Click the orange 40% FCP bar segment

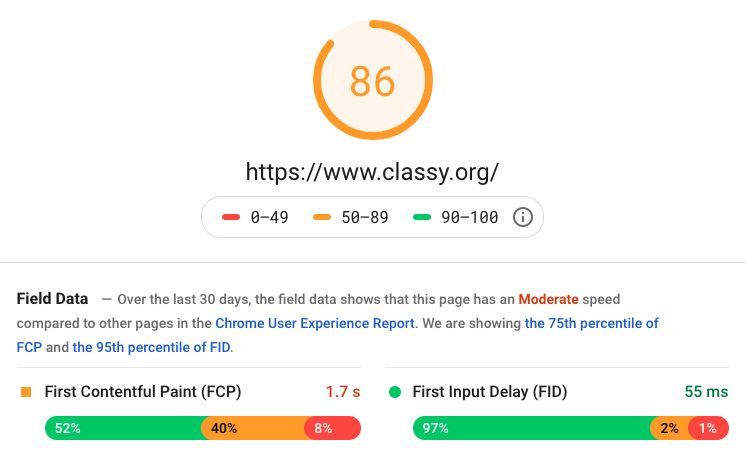253,428
